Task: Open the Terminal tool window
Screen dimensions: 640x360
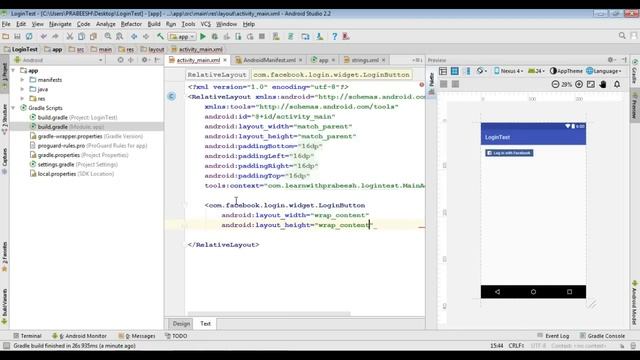Action: tap(27, 336)
